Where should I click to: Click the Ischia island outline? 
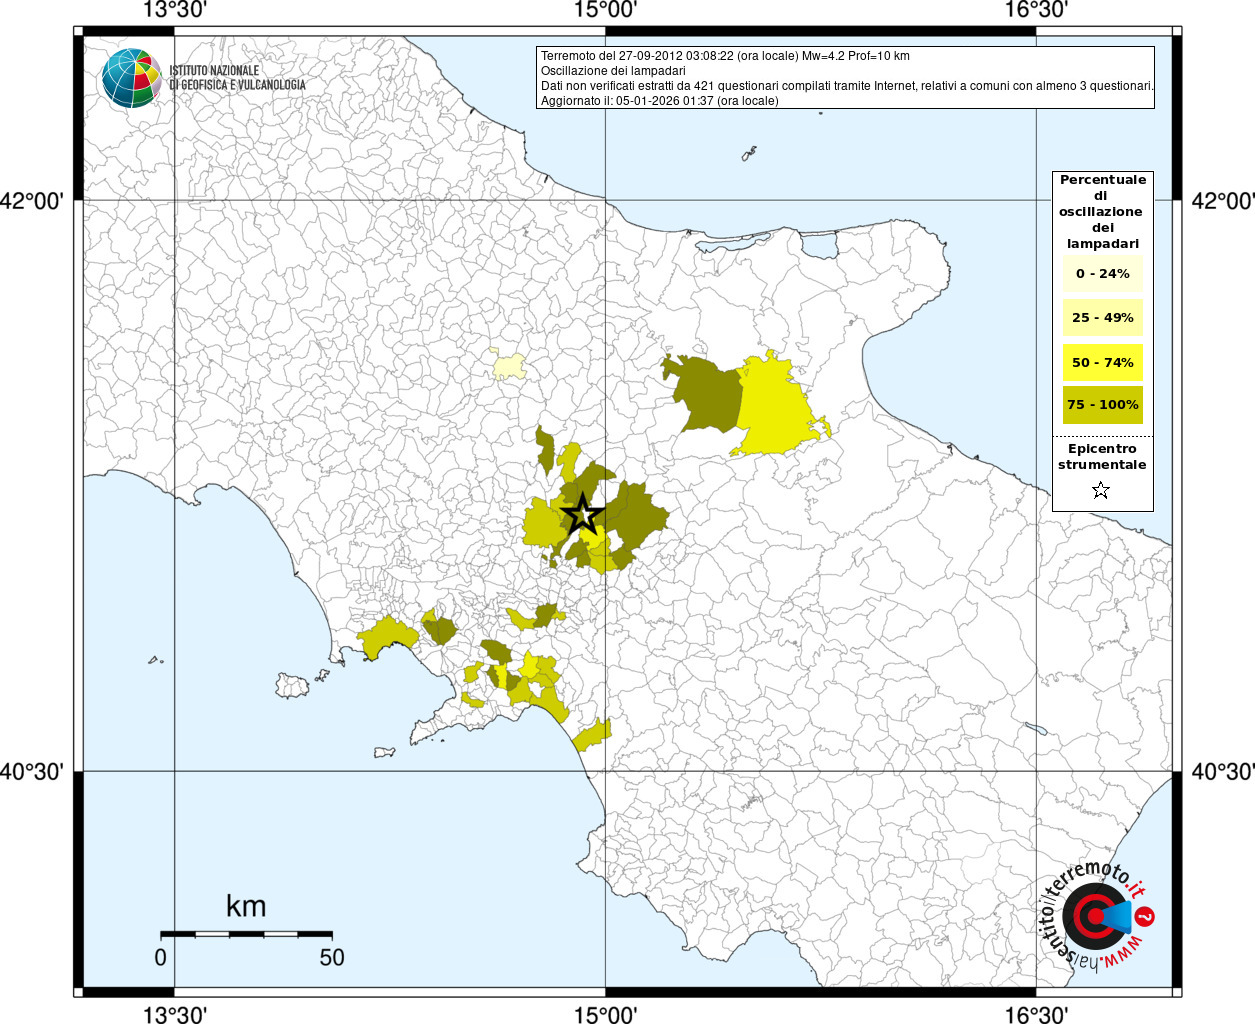(293, 686)
